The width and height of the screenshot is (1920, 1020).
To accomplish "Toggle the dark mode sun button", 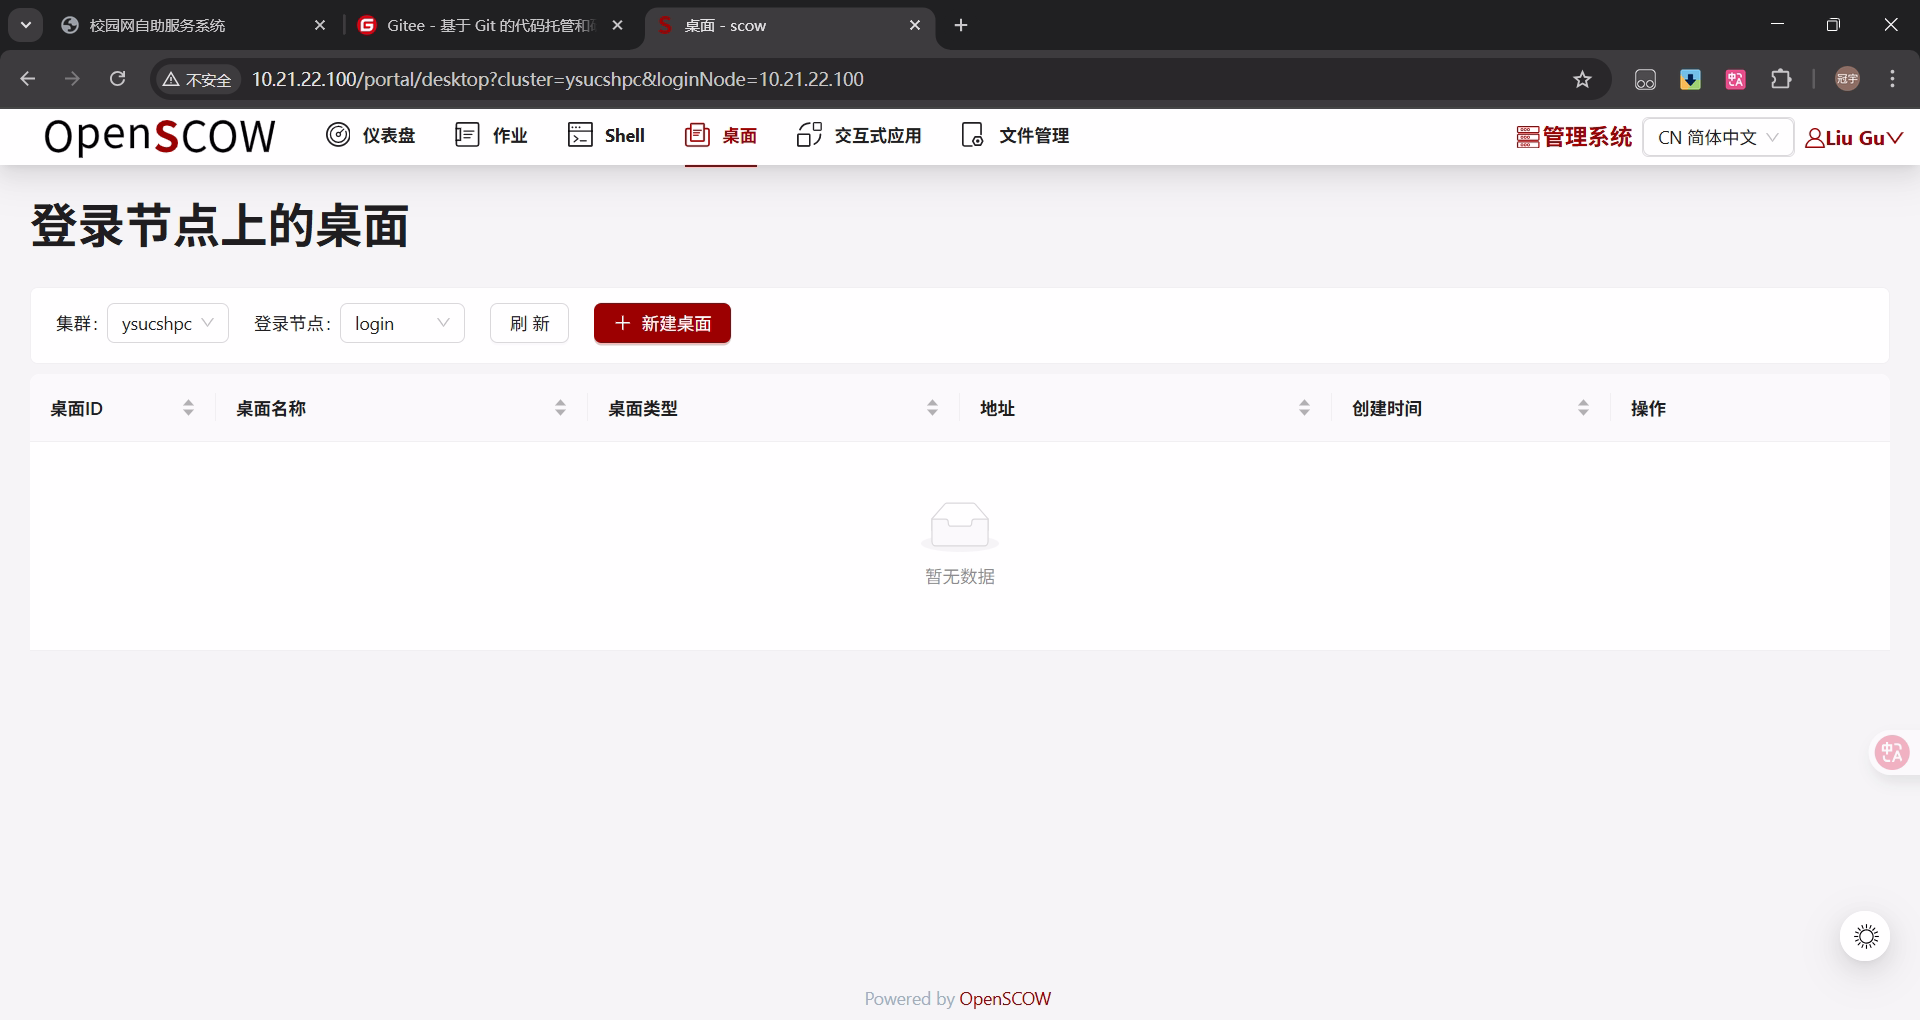I will (x=1864, y=936).
